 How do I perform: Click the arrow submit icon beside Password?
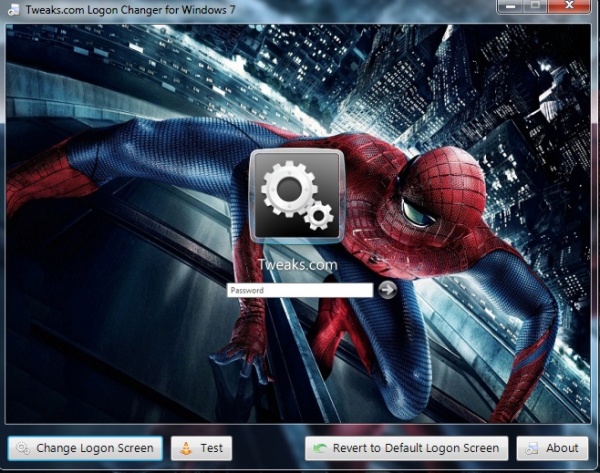point(387,290)
